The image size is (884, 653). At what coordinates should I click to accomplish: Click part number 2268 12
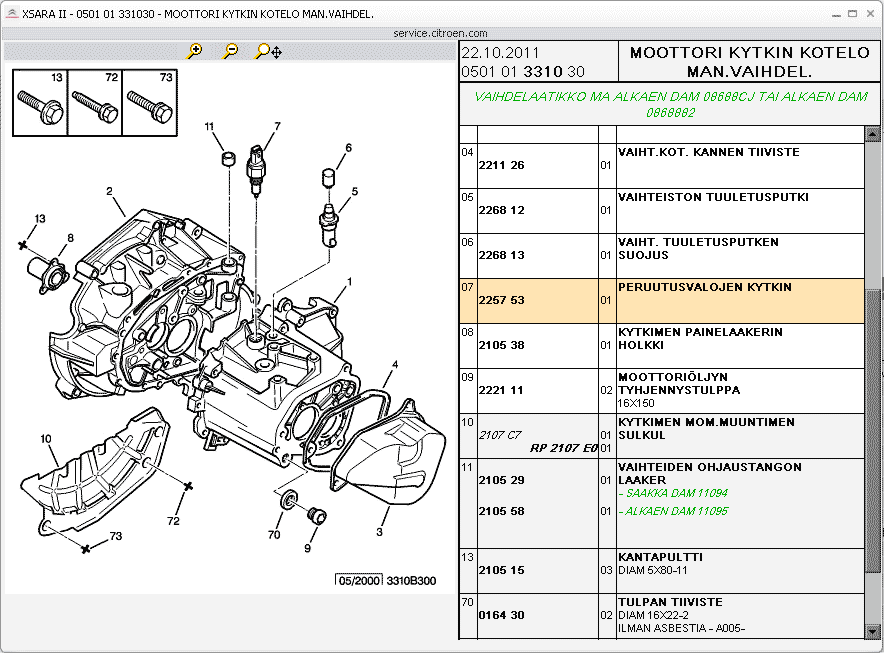point(501,211)
